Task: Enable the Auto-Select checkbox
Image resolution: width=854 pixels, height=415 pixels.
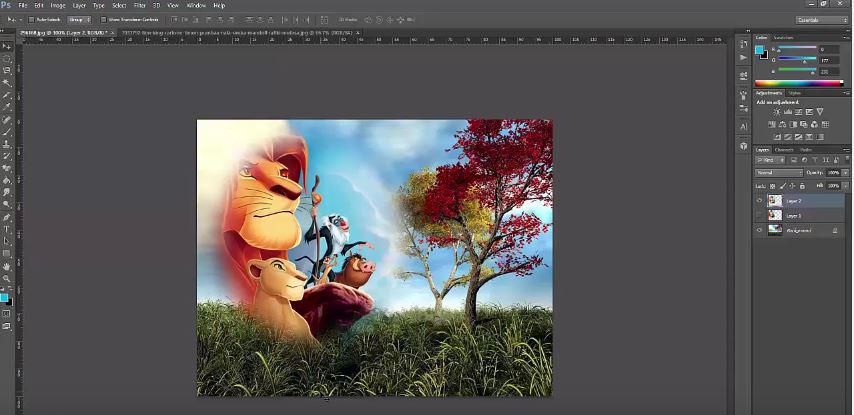Action: pos(31,20)
